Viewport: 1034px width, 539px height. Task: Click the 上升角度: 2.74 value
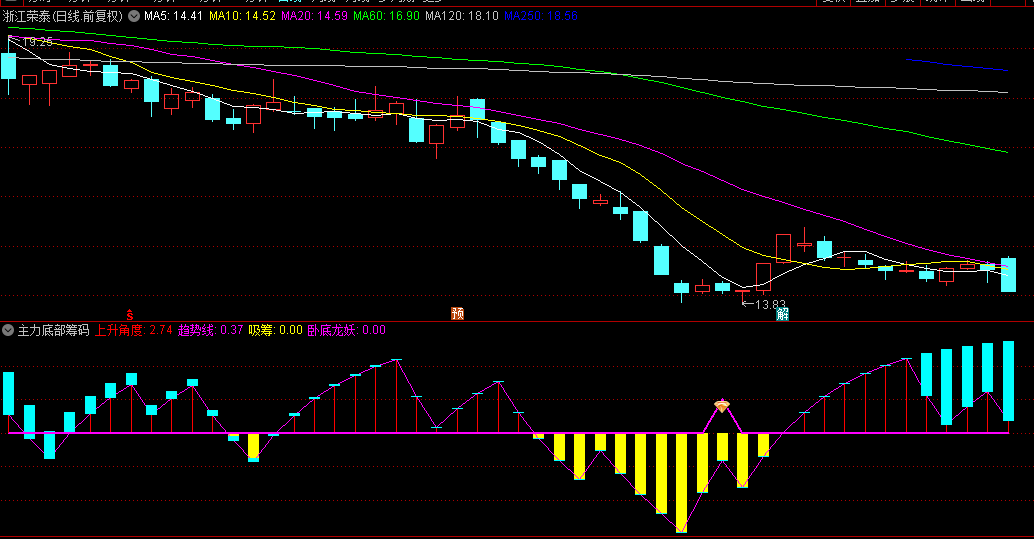click(x=134, y=330)
